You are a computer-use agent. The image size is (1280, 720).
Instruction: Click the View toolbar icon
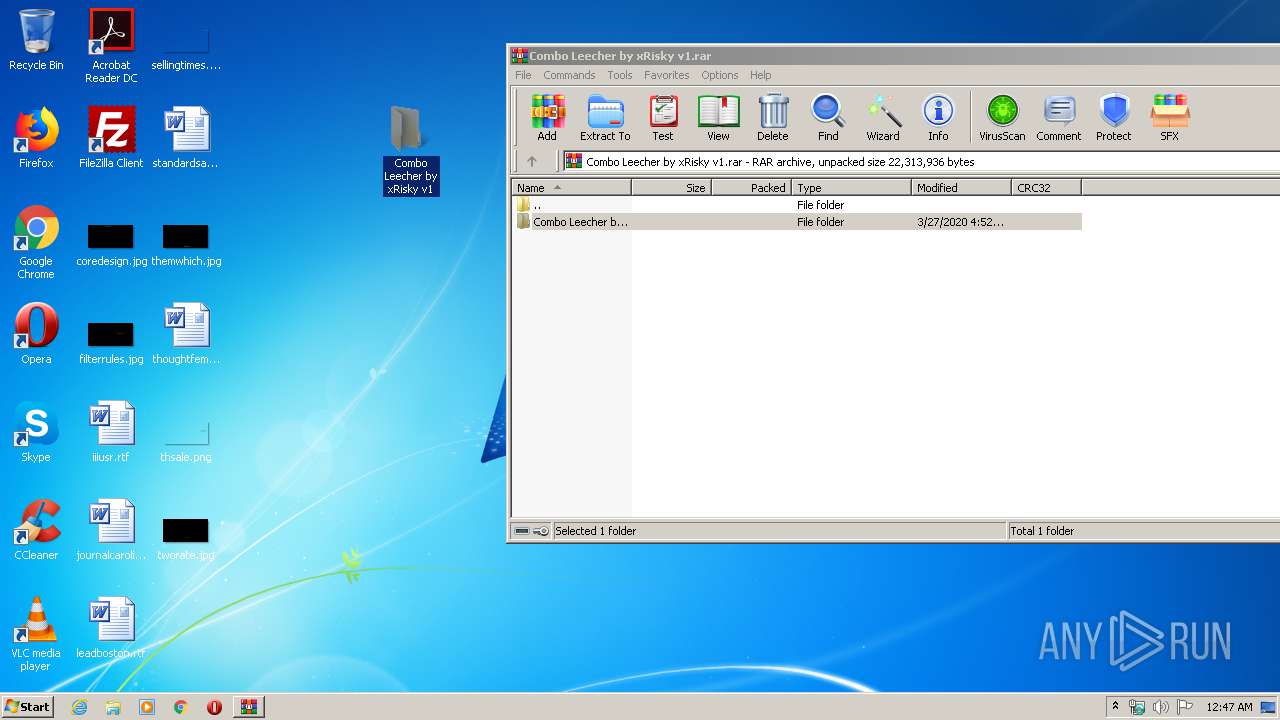click(718, 117)
